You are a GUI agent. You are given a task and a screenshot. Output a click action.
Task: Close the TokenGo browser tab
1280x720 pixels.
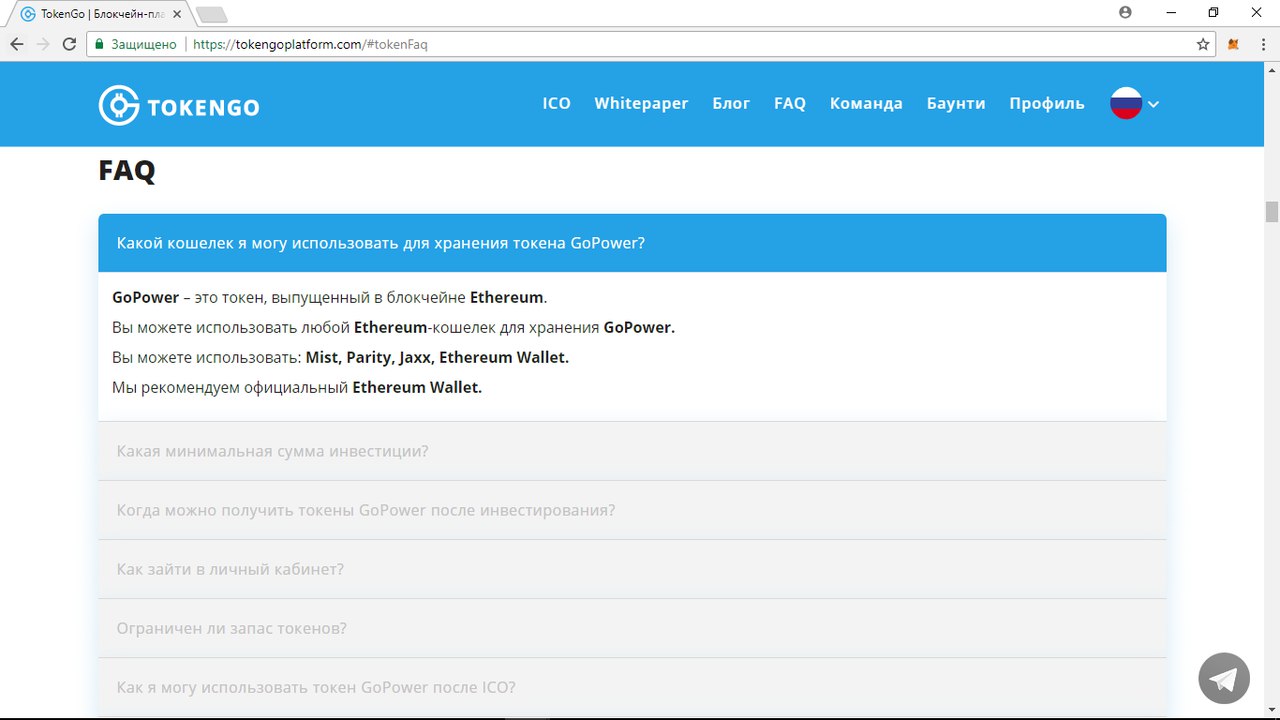pos(179,14)
